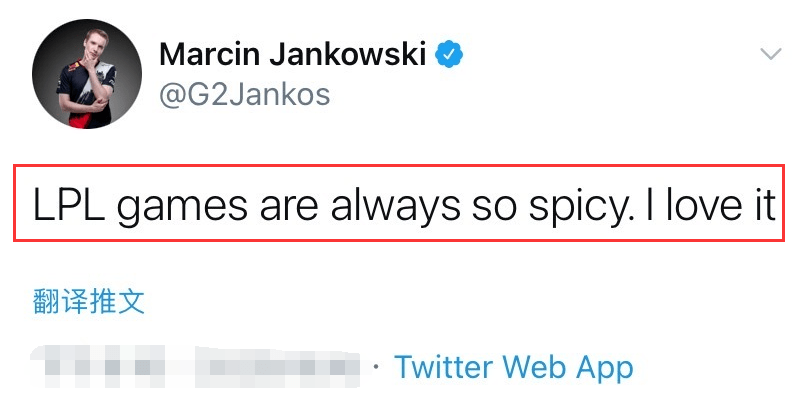Image resolution: width=807 pixels, height=398 pixels.
Task: Click the surname "Jankowski"
Action: pos(348,55)
